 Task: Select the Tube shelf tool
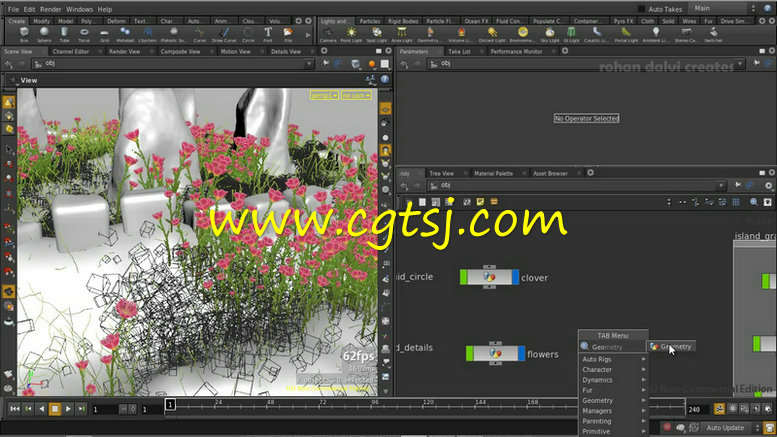tap(64, 34)
